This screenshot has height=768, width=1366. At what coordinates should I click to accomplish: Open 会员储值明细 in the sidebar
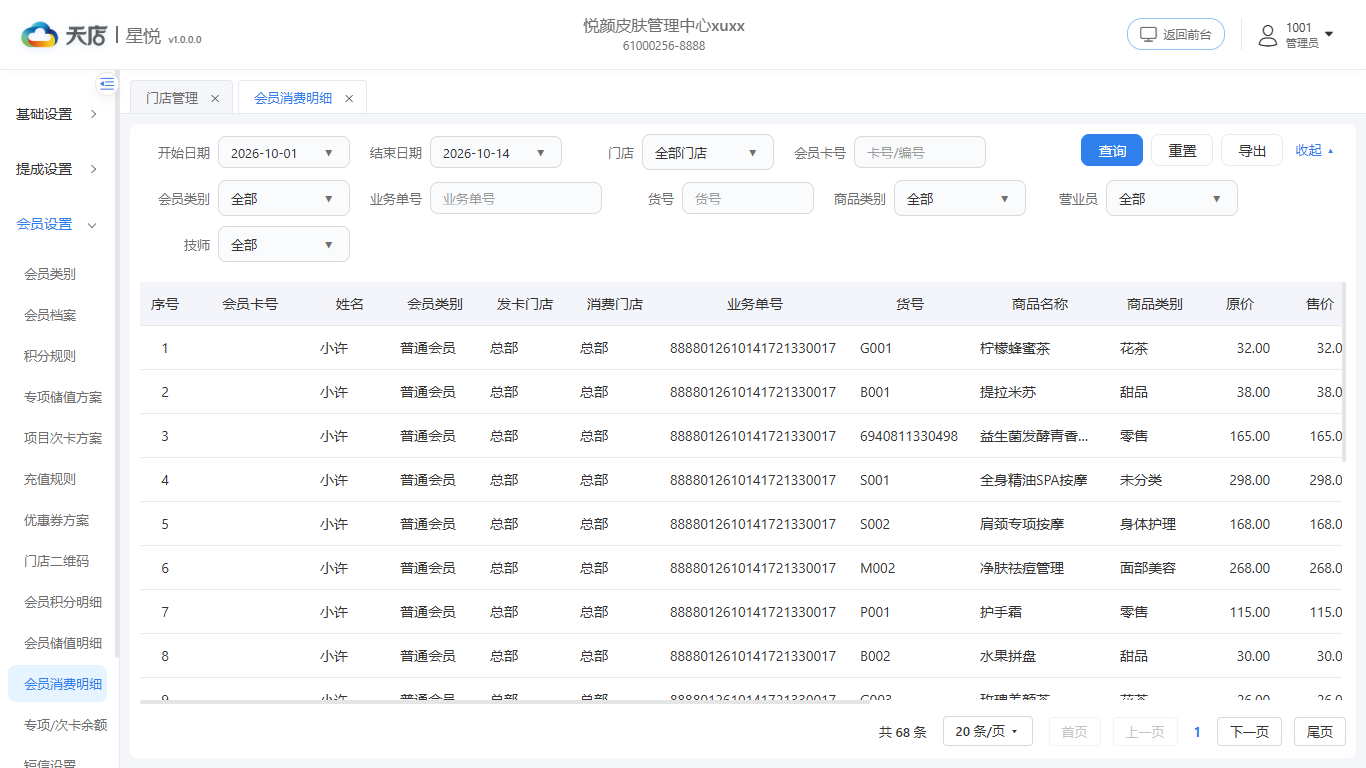(x=63, y=643)
